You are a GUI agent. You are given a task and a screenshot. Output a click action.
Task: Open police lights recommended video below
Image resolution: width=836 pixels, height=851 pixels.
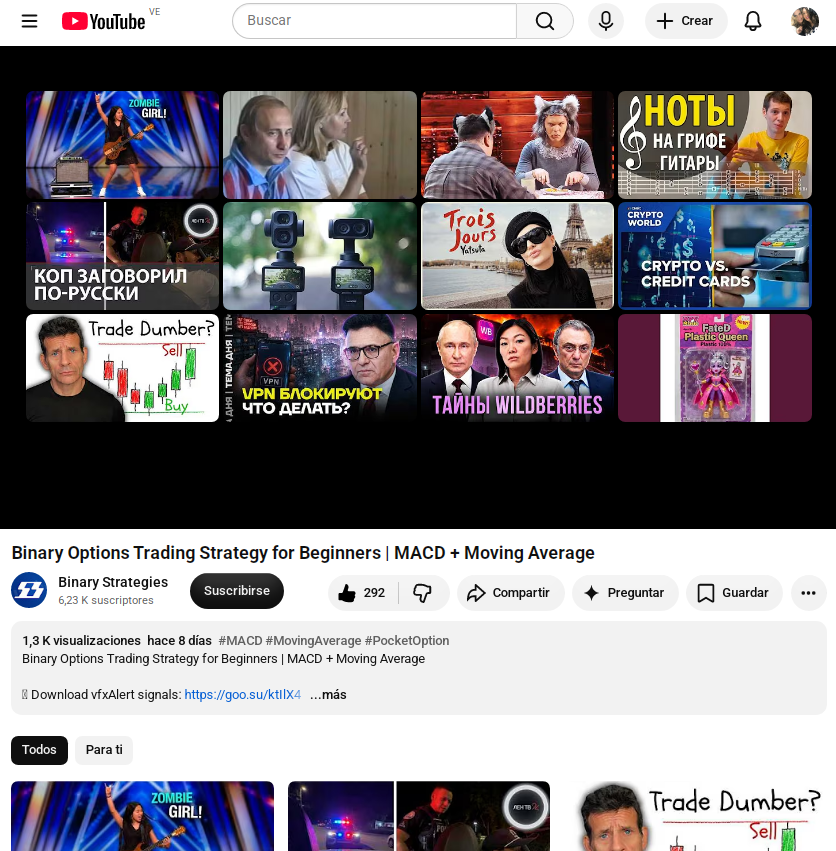tap(419, 816)
